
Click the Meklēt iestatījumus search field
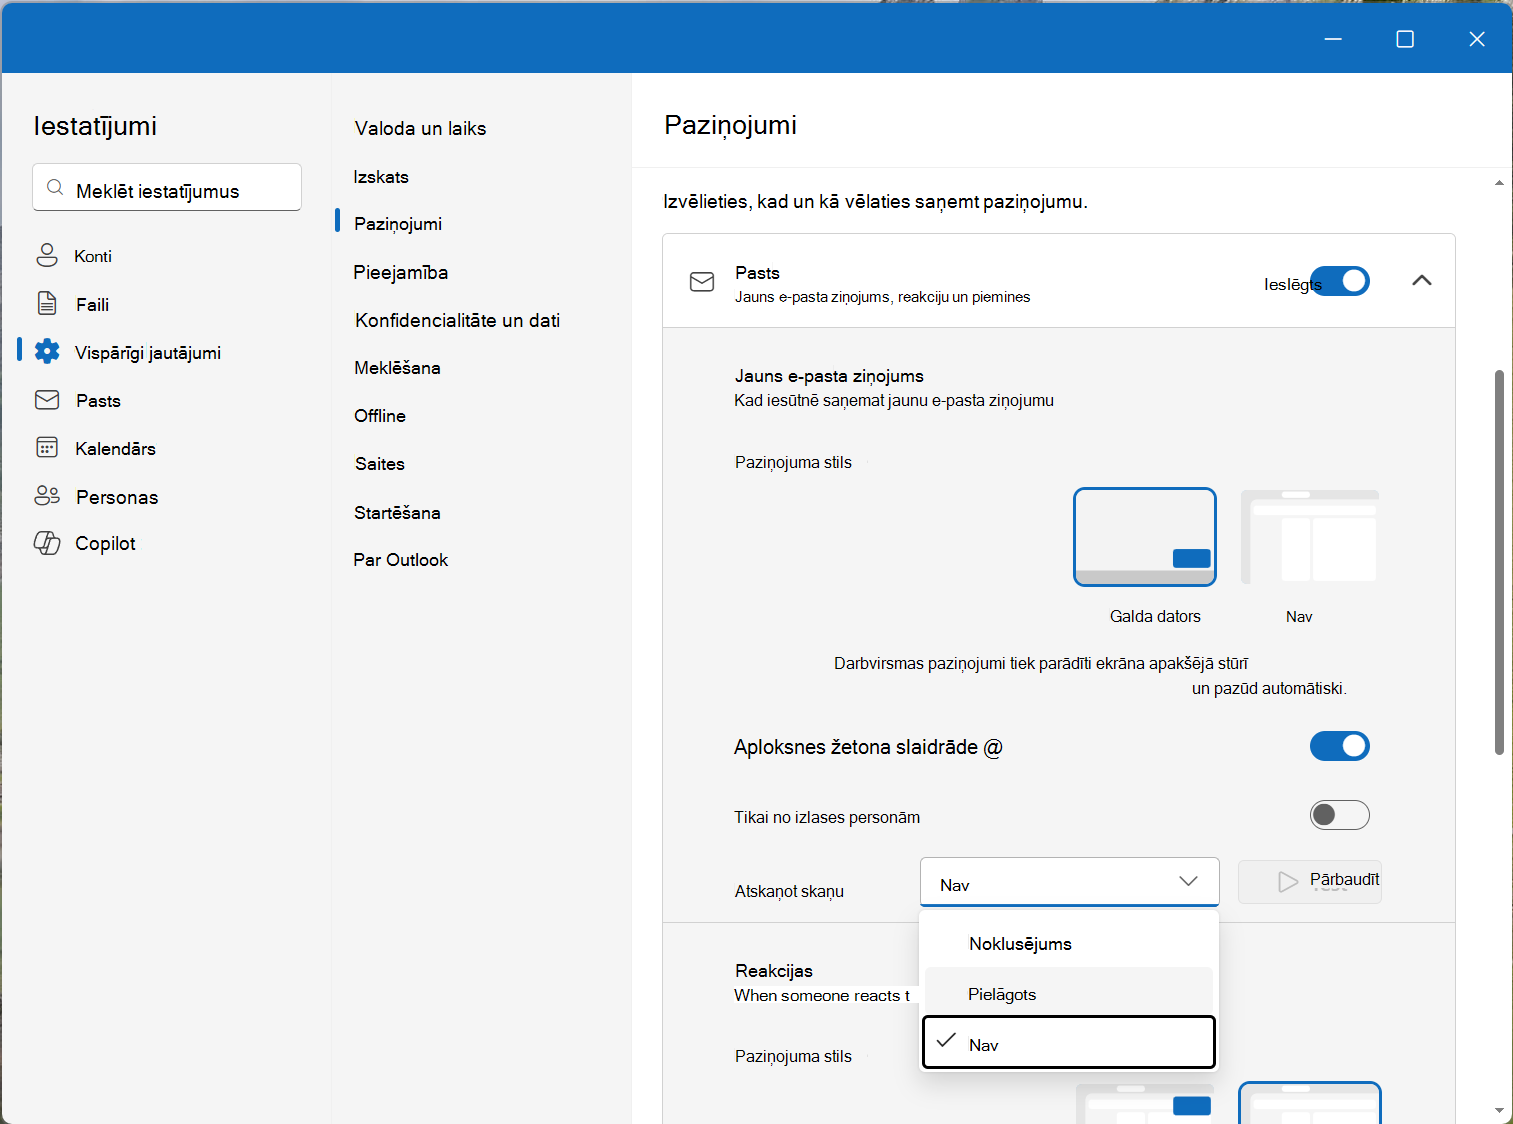pyautogui.click(x=167, y=188)
